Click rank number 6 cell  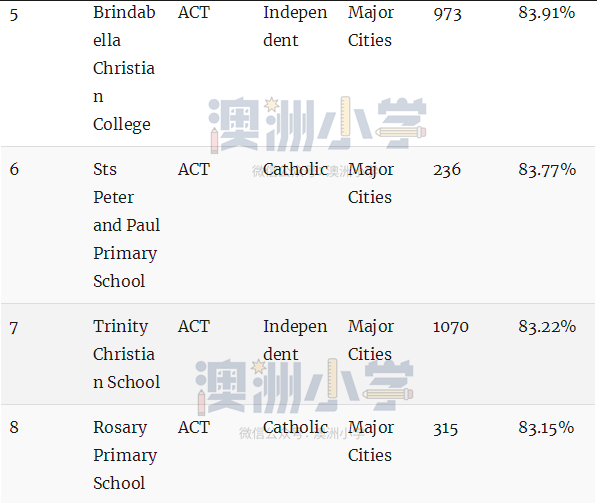[x=14, y=169]
